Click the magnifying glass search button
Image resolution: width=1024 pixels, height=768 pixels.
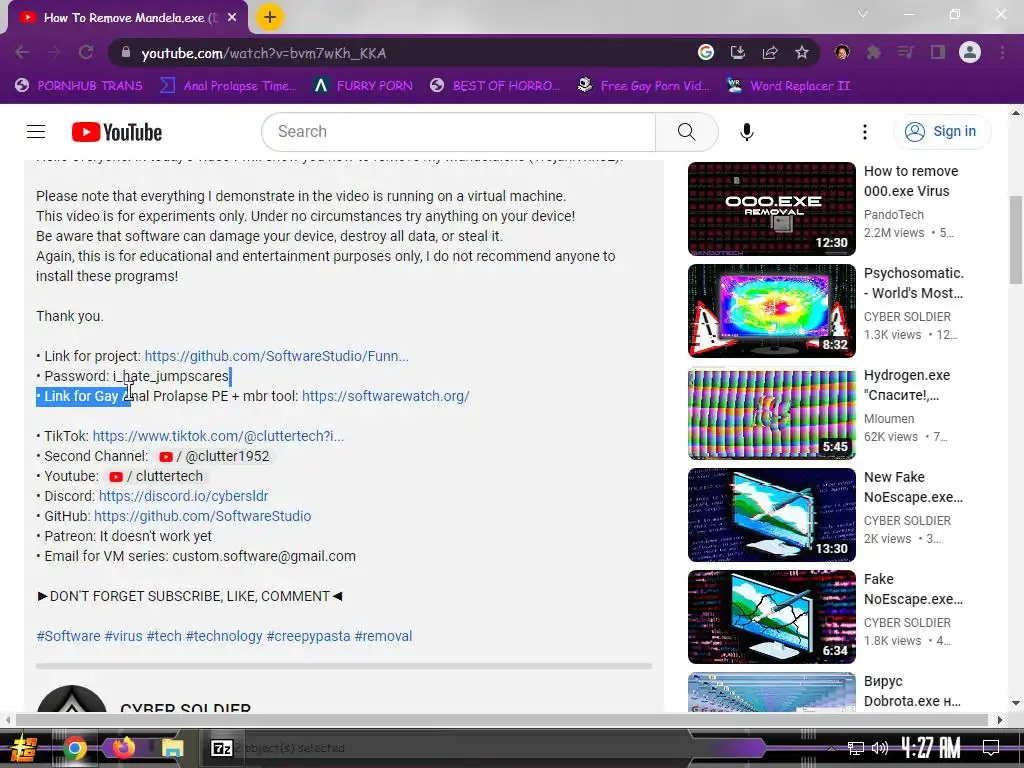pyautogui.click(x=686, y=132)
